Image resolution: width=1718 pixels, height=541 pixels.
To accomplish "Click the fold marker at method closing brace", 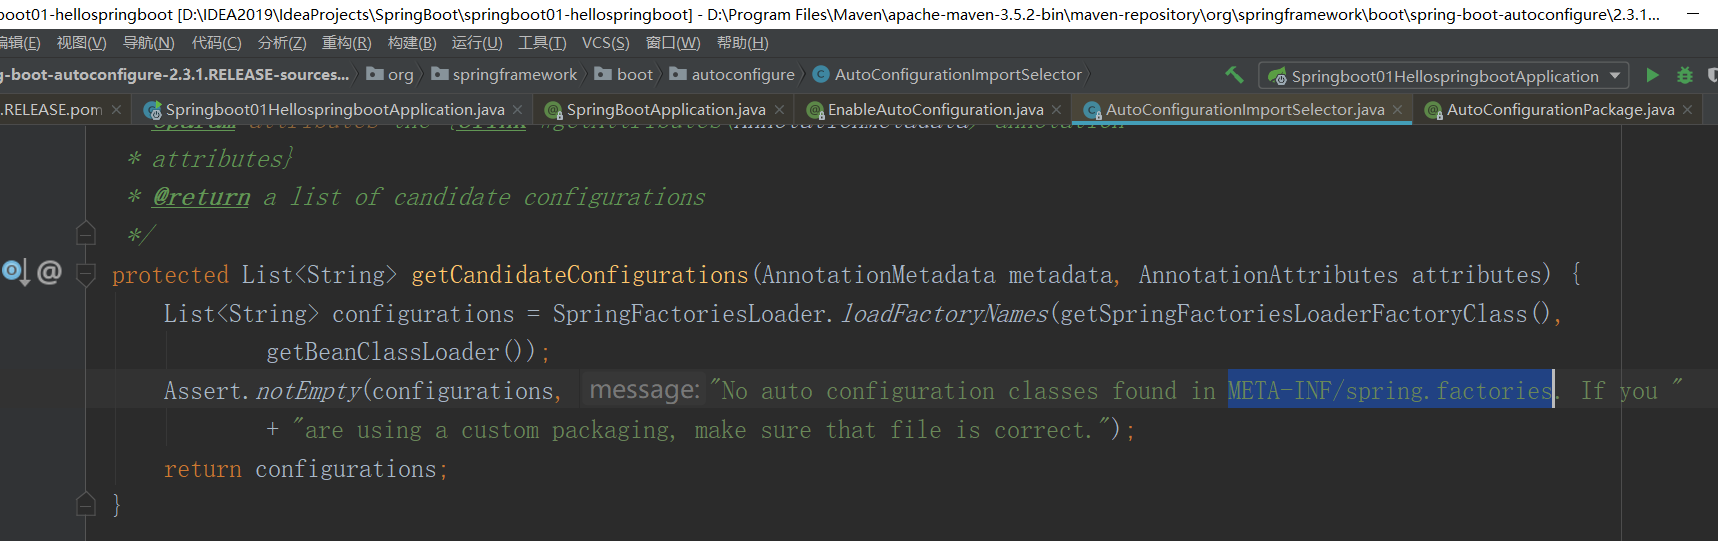I will click(x=86, y=505).
